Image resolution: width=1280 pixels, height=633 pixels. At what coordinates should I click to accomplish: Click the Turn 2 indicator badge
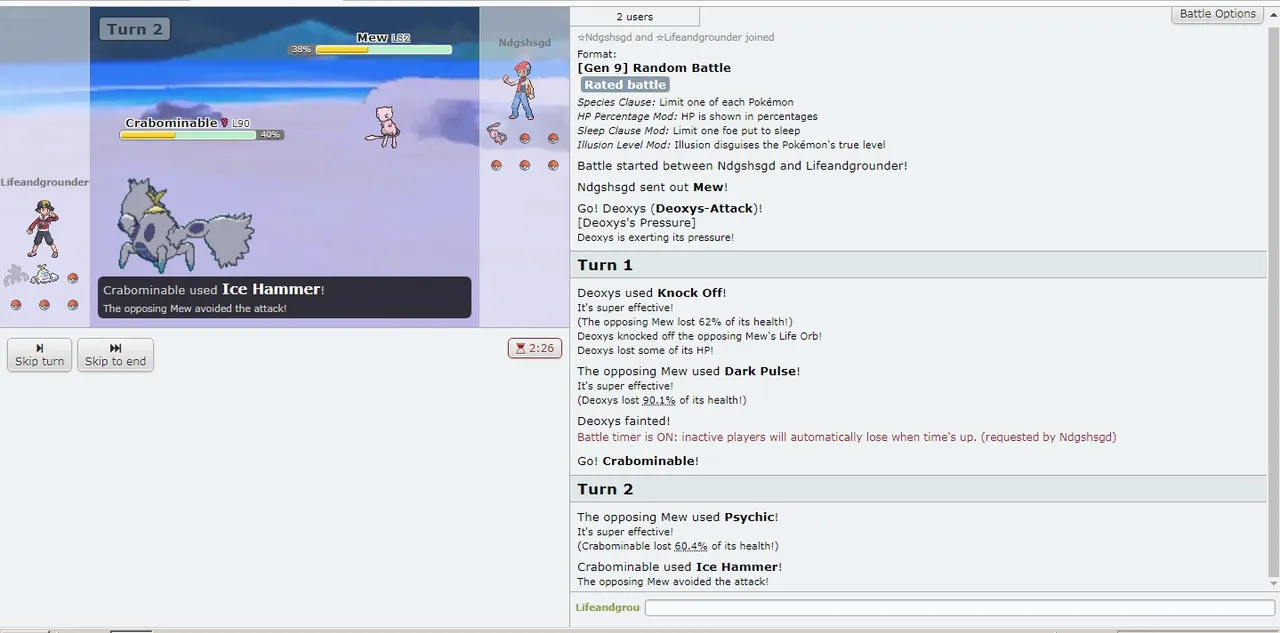click(x=134, y=29)
